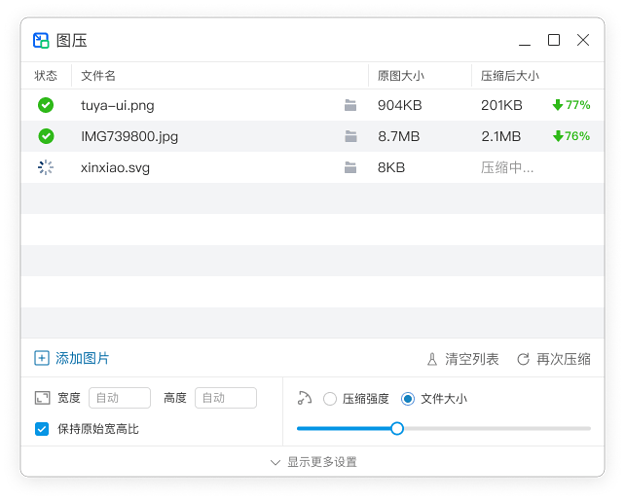Sort by 原图大小 column header
Viewport: 624px width, 500px height.
tap(401, 75)
